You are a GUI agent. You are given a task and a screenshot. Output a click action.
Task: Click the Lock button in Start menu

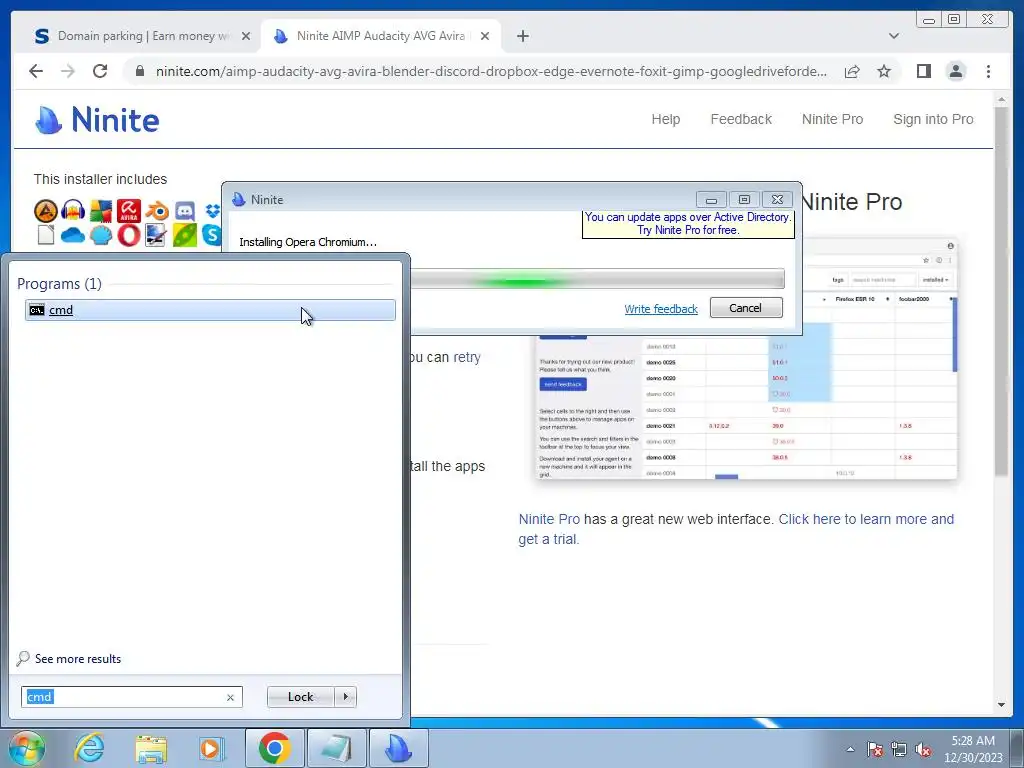pos(300,697)
